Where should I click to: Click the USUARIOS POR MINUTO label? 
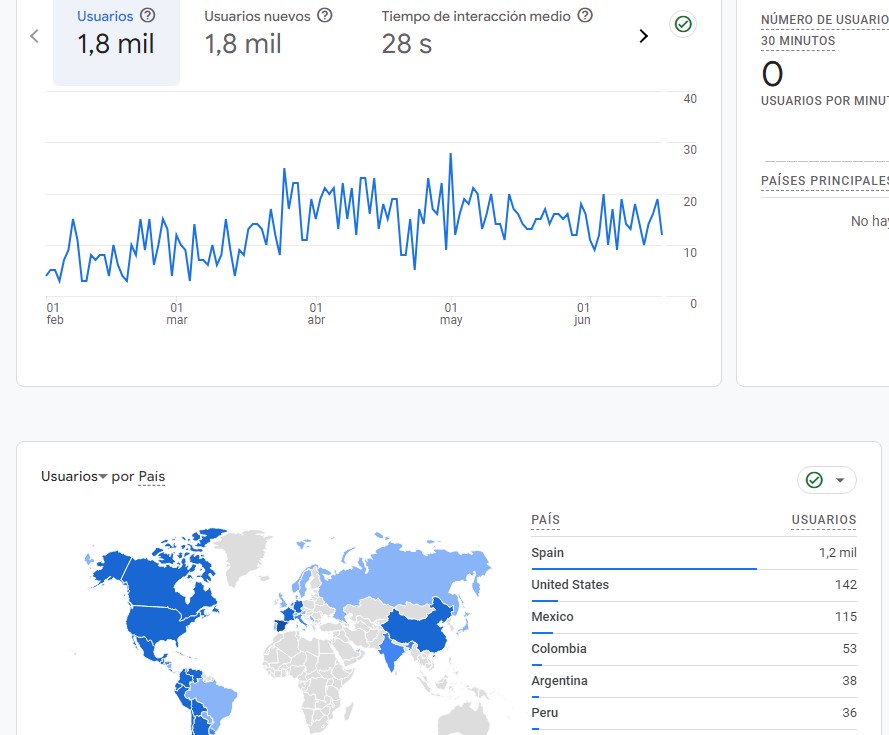(824, 100)
